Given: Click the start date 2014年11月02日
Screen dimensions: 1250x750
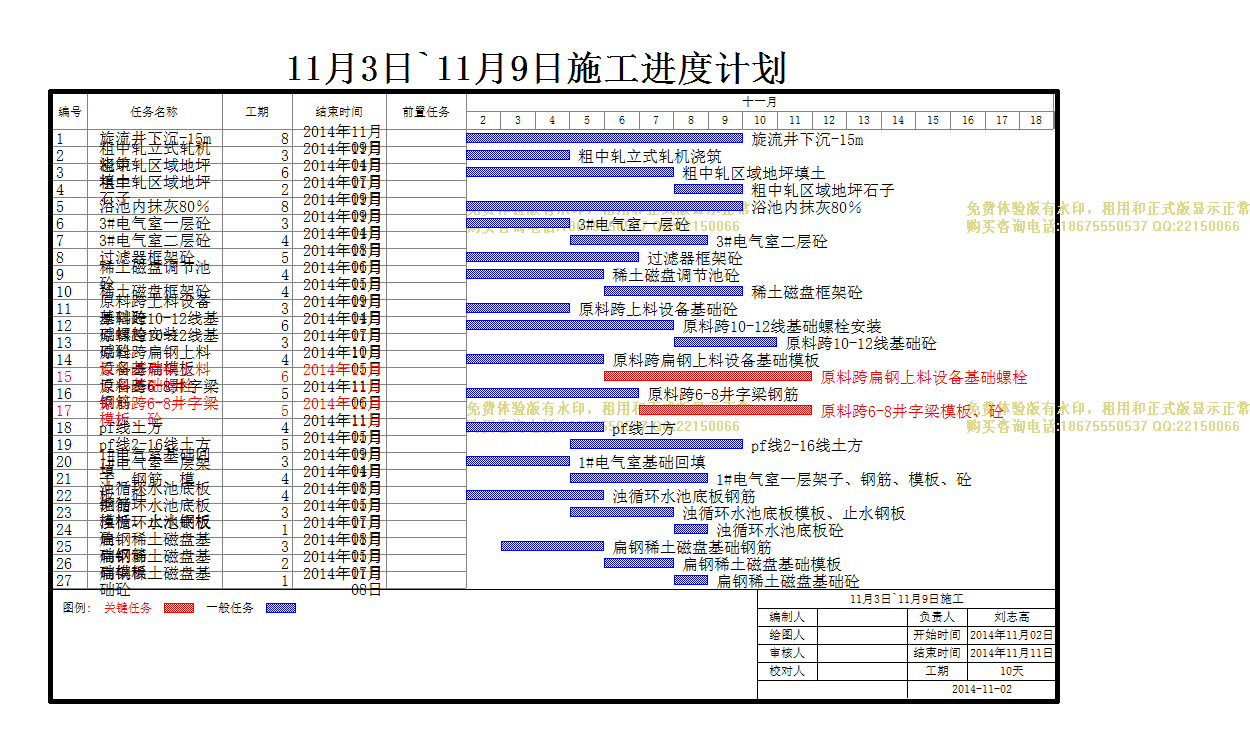Looking at the screenshot, I should point(1011,635).
